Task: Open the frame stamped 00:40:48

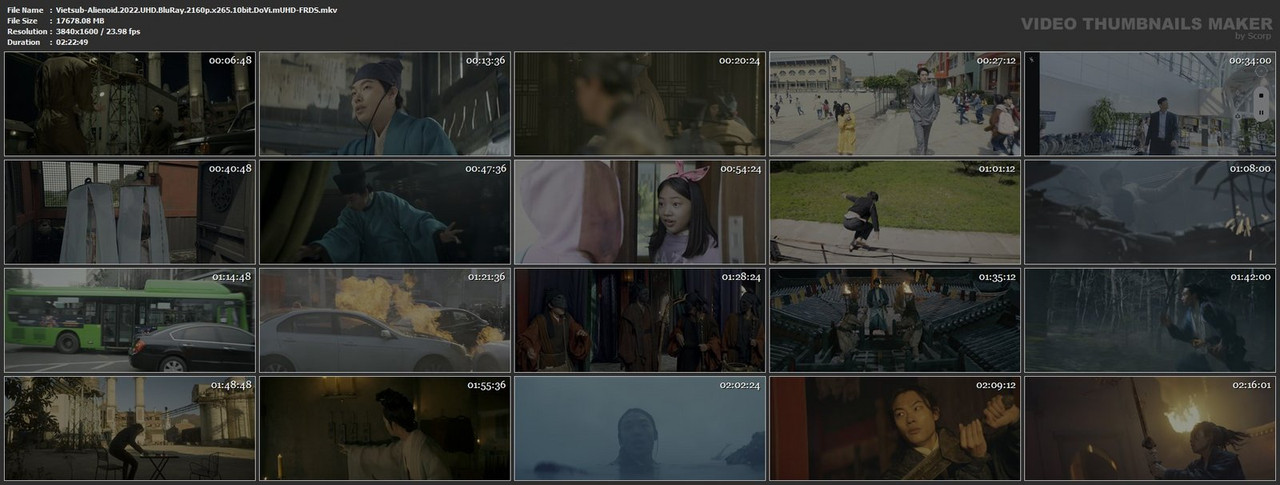Action: coord(130,212)
